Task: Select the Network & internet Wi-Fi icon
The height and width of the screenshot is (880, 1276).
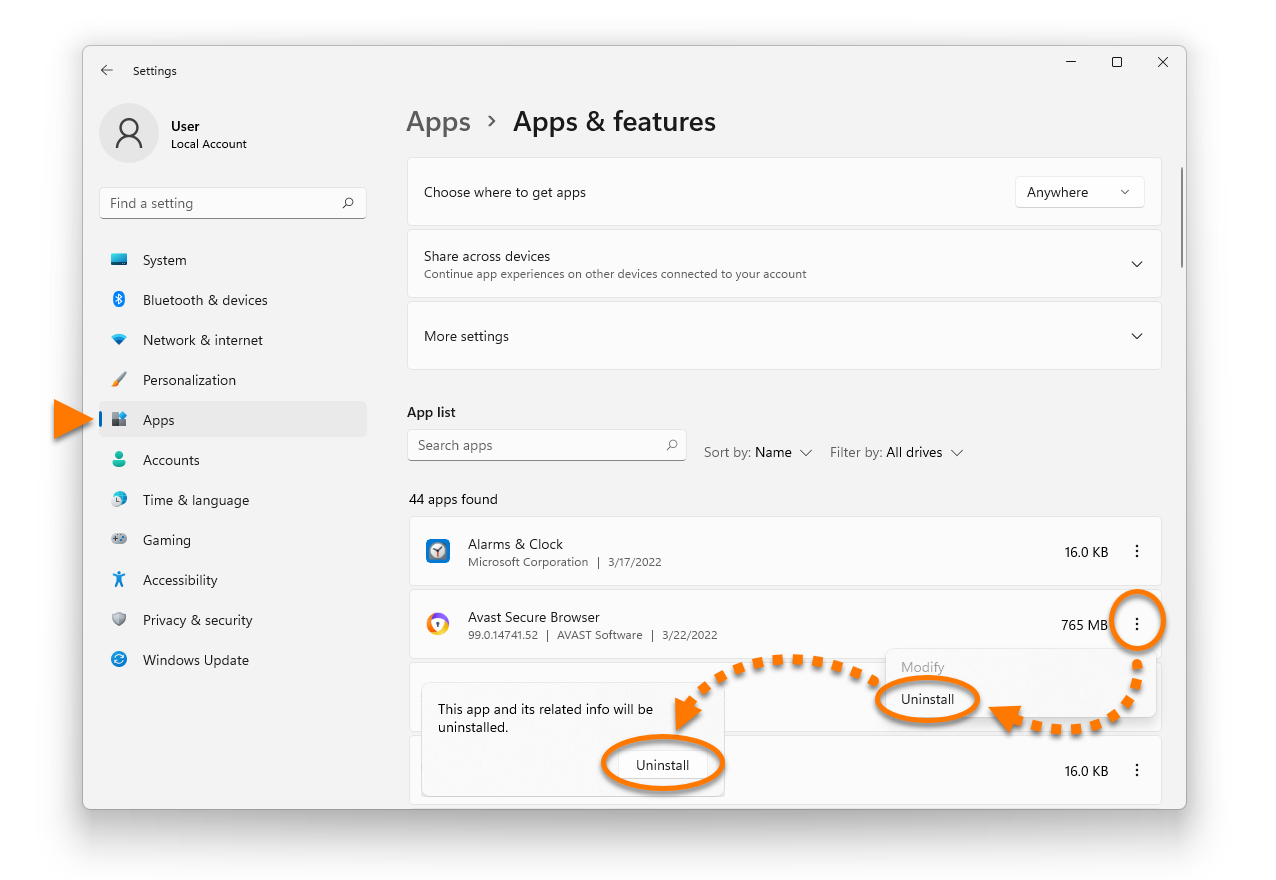Action: point(119,340)
